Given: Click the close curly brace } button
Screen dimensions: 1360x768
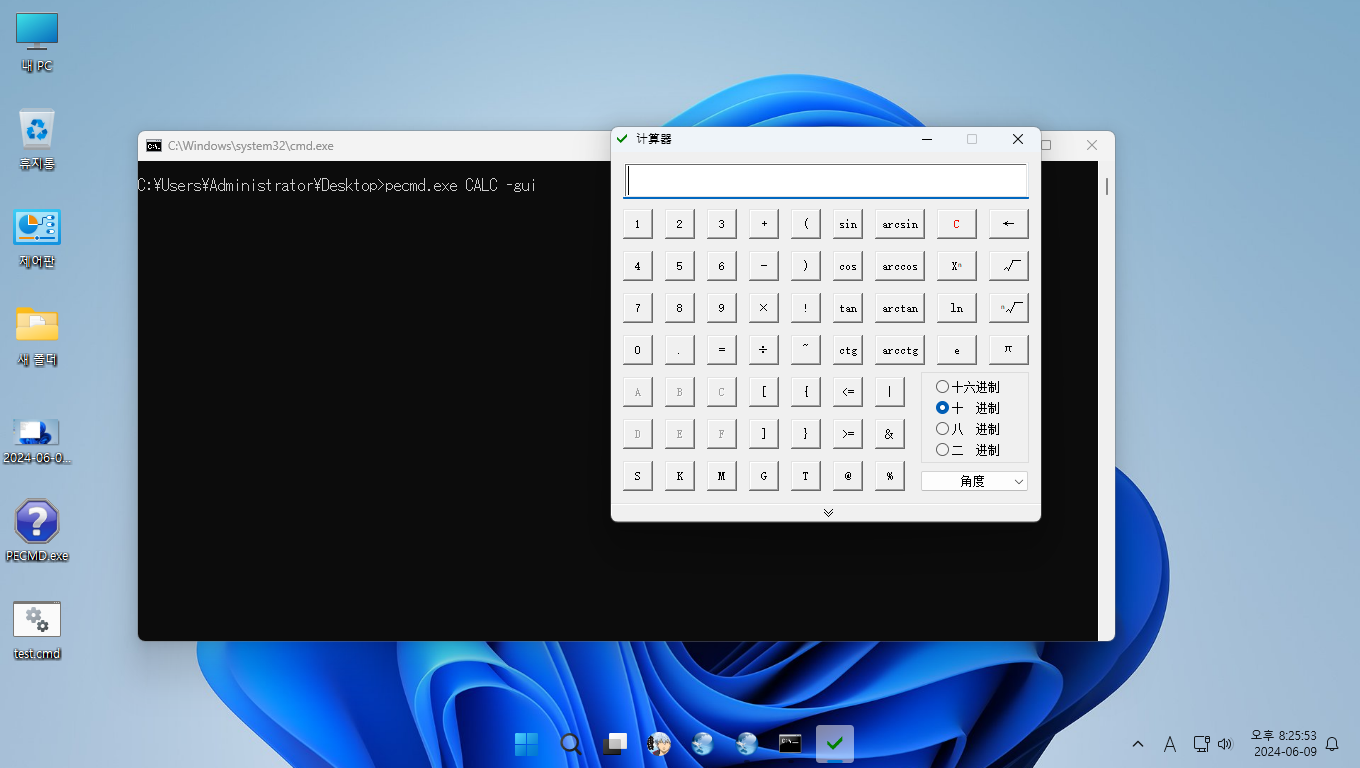Looking at the screenshot, I should point(805,434).
